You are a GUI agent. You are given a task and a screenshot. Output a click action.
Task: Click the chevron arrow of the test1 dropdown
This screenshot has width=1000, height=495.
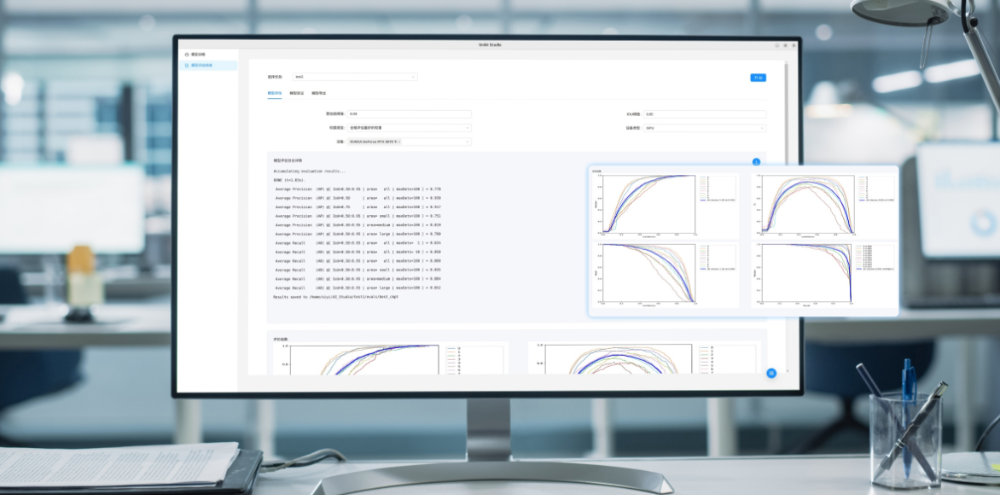click(x=413, y=77)
